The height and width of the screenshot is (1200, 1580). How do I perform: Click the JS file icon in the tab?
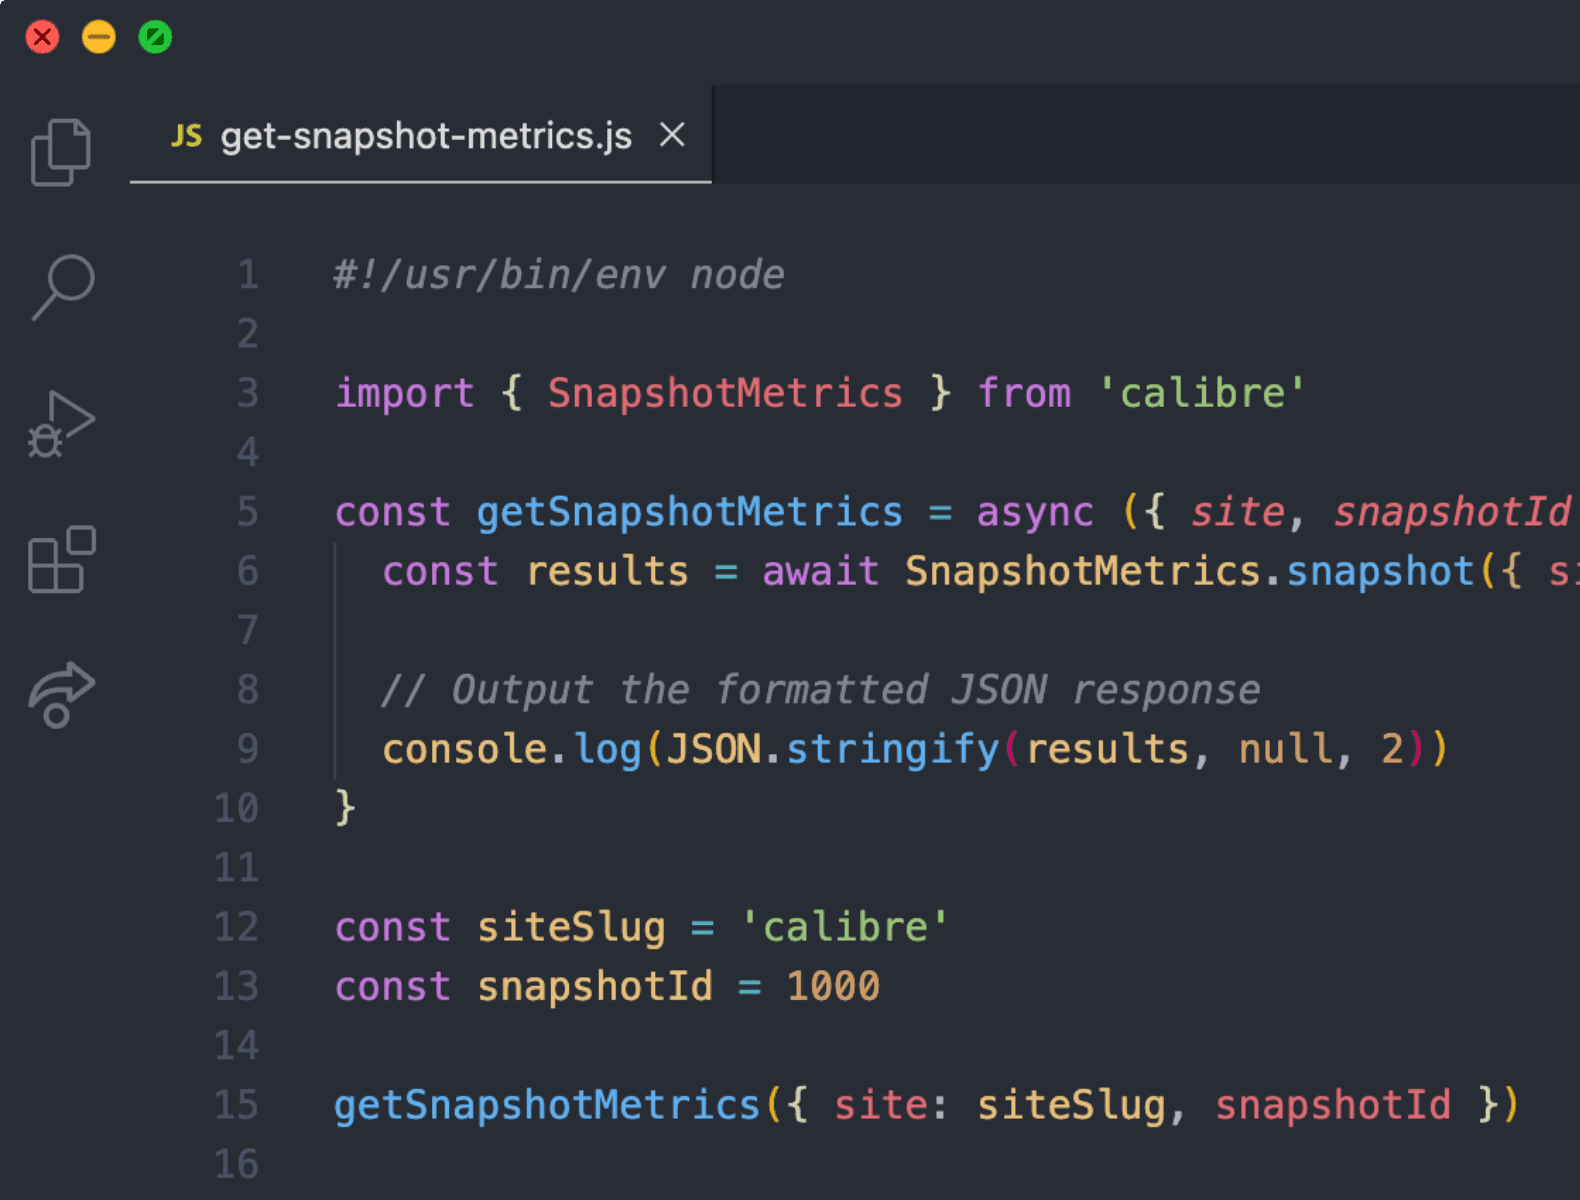pyautogui.click(x=186, y=136)
